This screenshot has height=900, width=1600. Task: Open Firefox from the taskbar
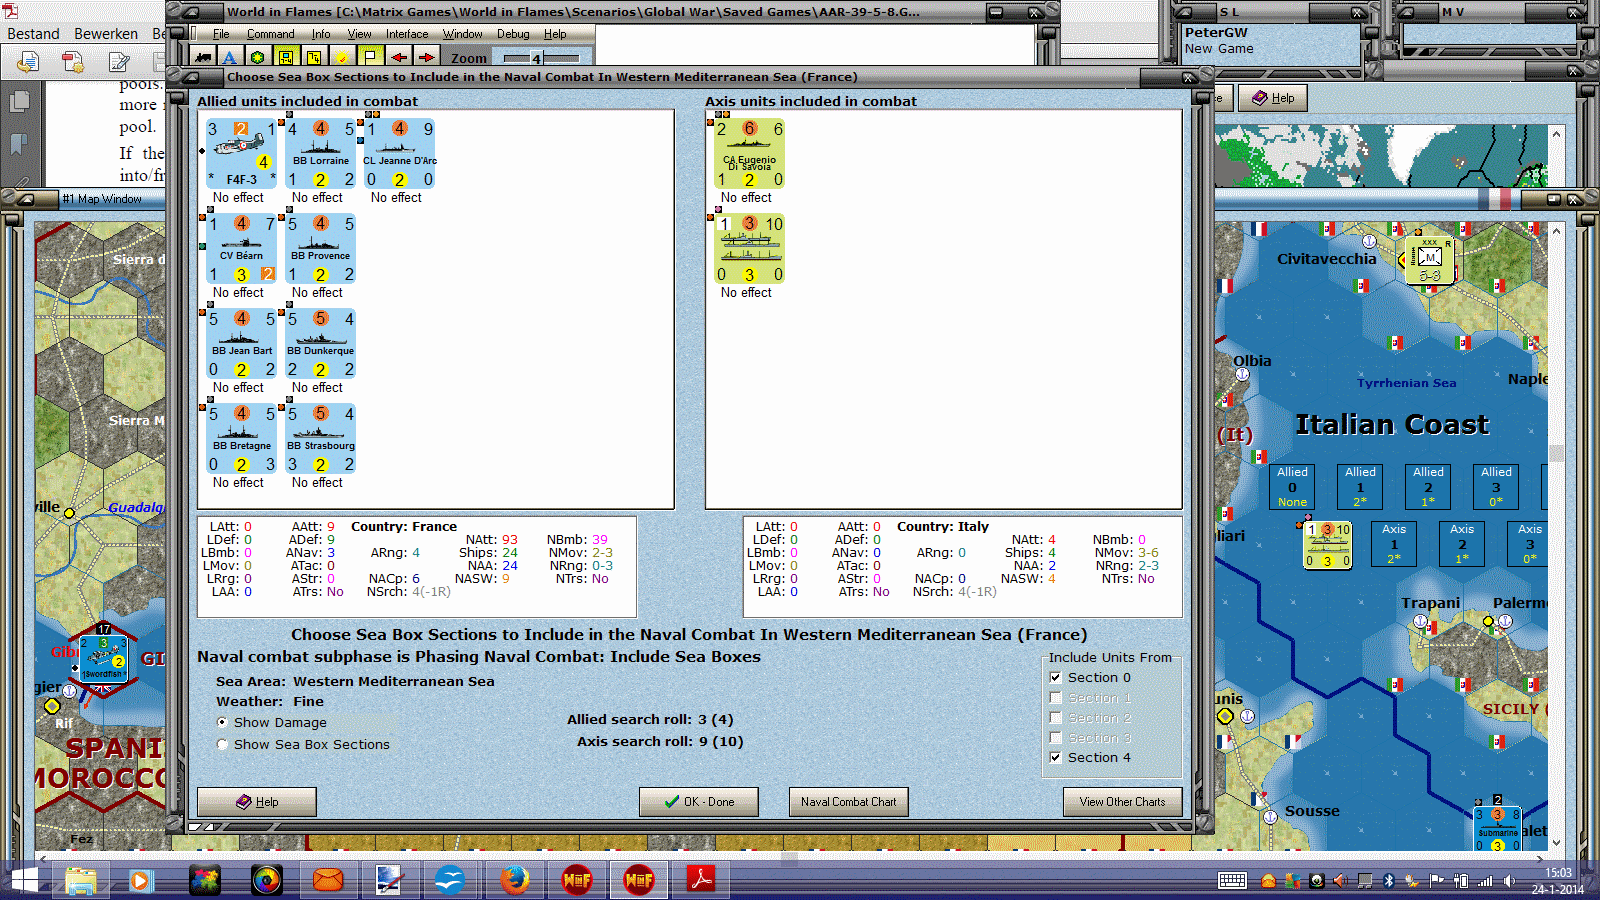pyautogui.click(x=514, y=880)
